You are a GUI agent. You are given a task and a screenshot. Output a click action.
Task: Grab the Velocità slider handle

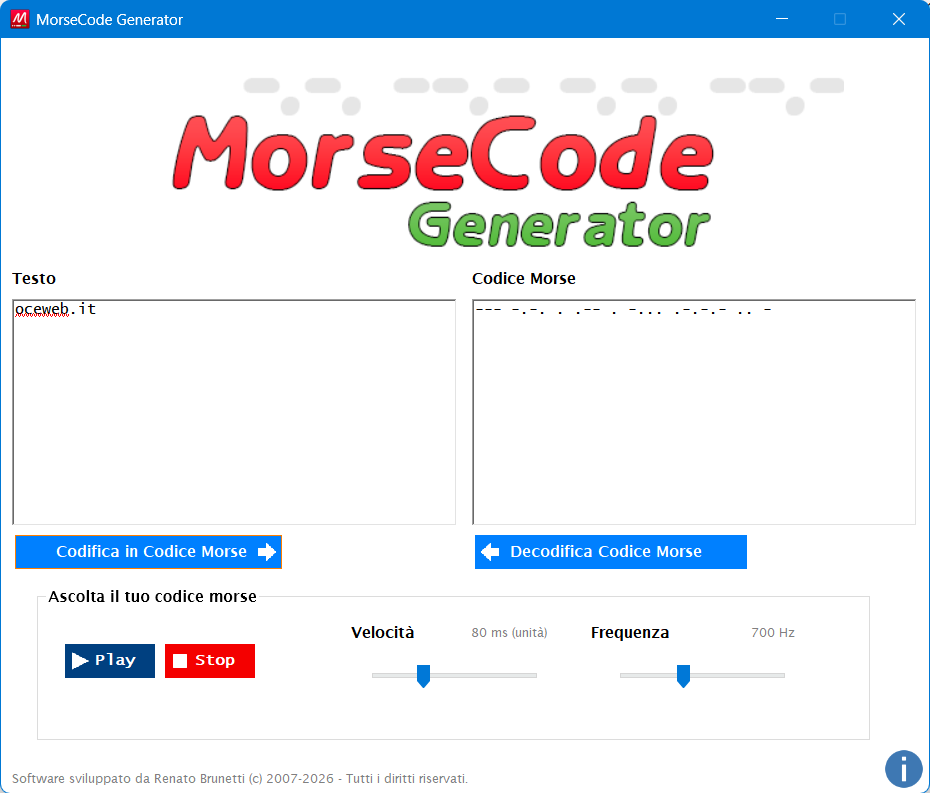coord(423,676)
